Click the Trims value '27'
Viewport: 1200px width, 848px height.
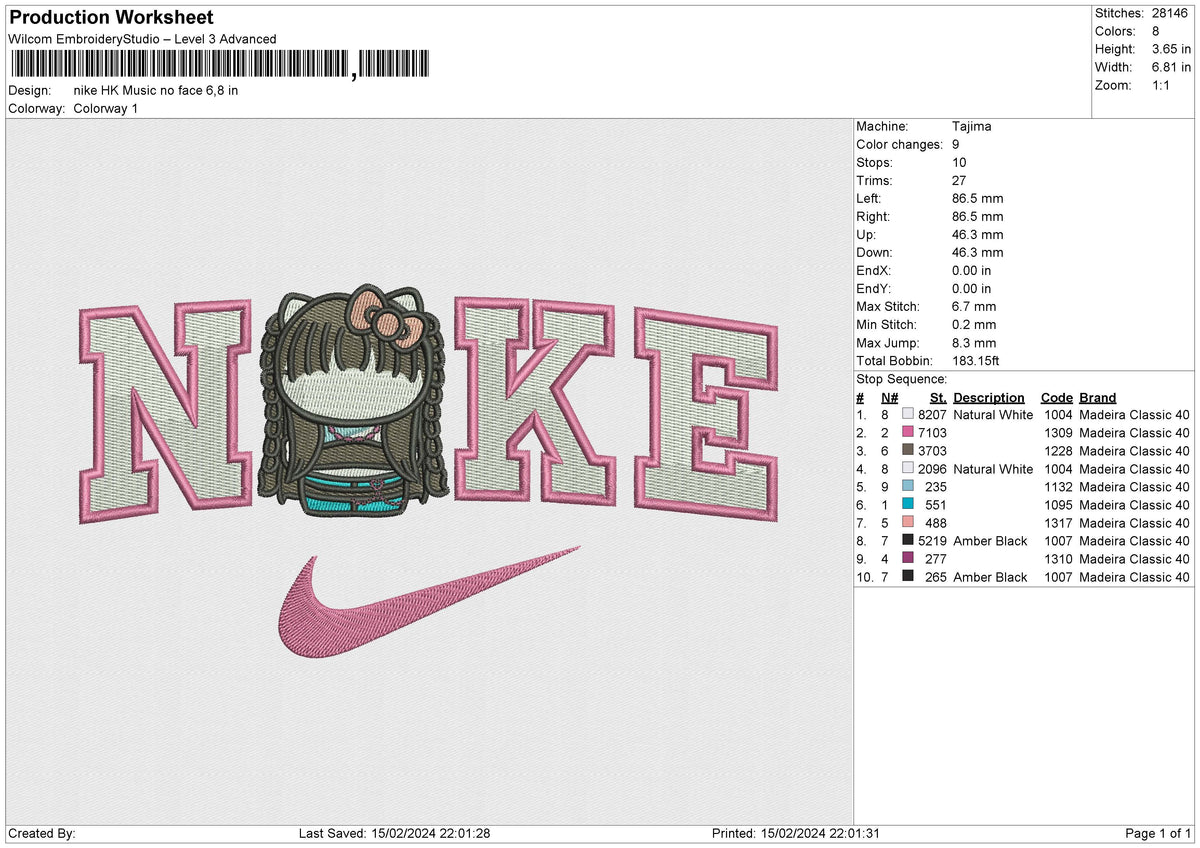click(960, 181)
